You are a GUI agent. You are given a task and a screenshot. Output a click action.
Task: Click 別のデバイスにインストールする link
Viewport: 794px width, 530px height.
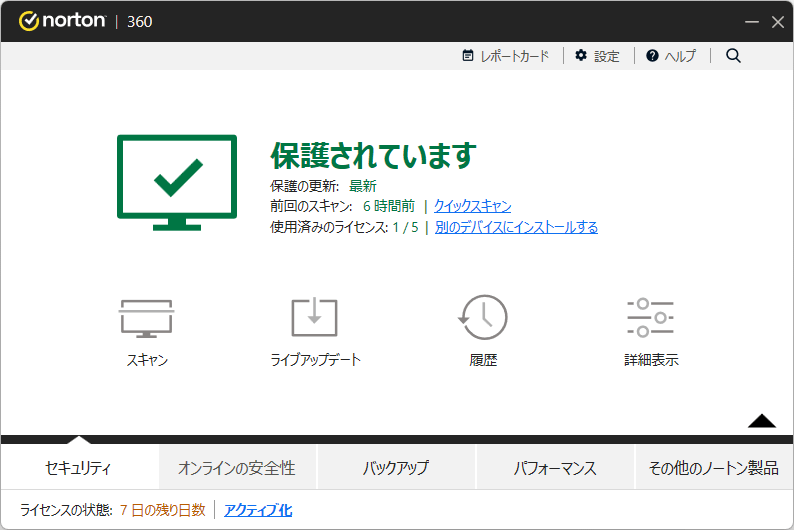click(516, 227)
